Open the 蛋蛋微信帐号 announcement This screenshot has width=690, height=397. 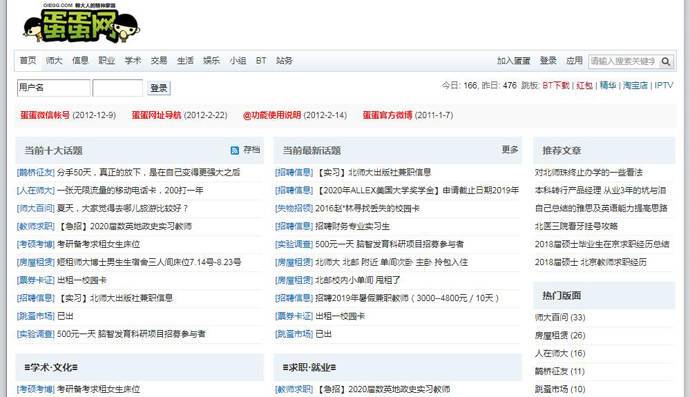(45, 115)
